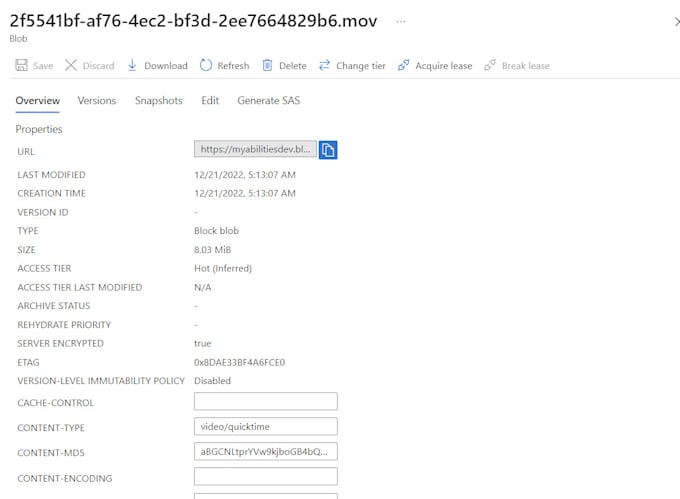
Task: Click the ETAG value 0x8DAE33BF4A6FCE0
Action: pyautogui.click(x=239, y=362)
